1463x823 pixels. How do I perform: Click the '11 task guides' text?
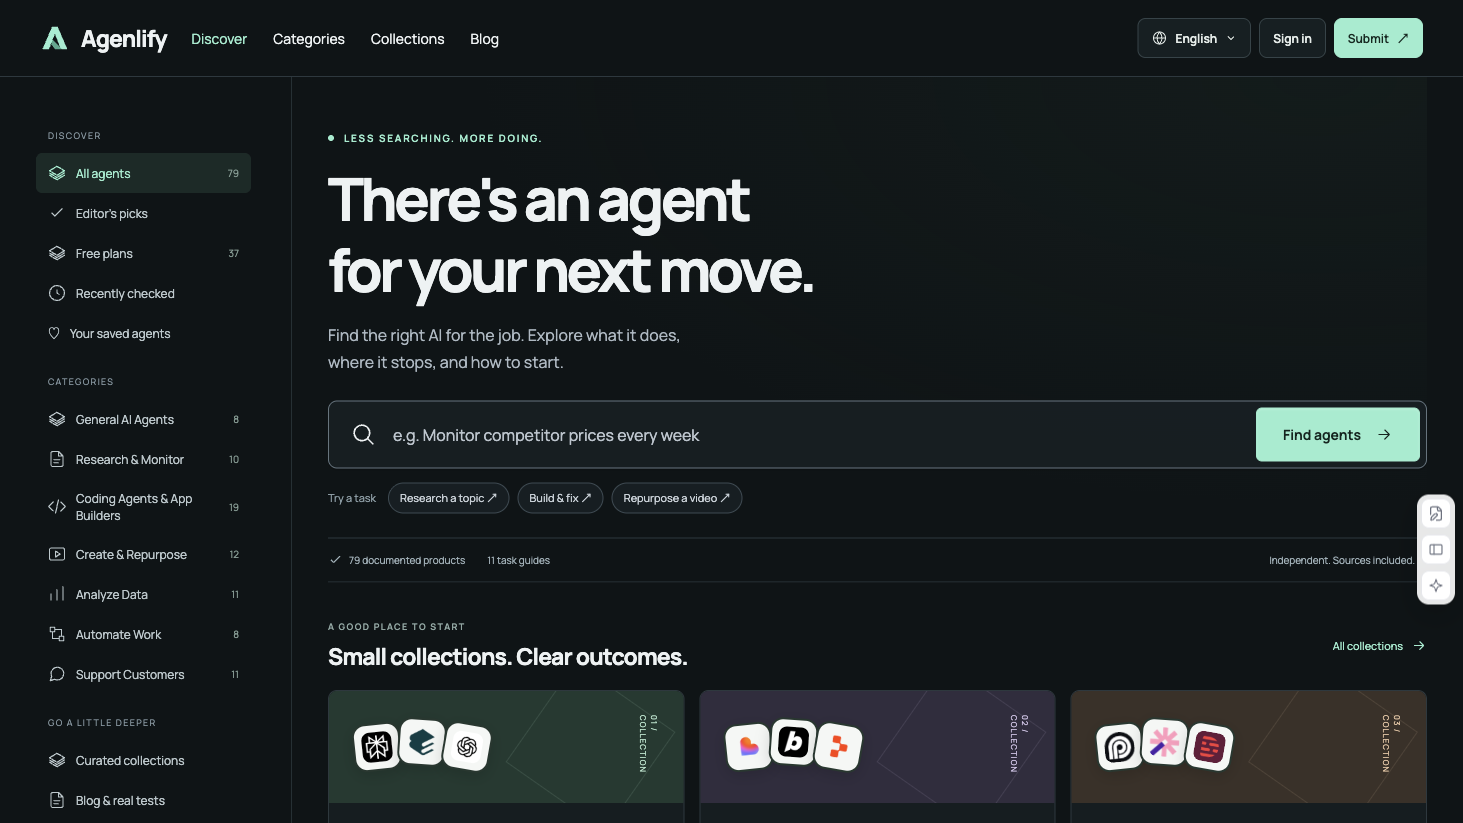518,560
